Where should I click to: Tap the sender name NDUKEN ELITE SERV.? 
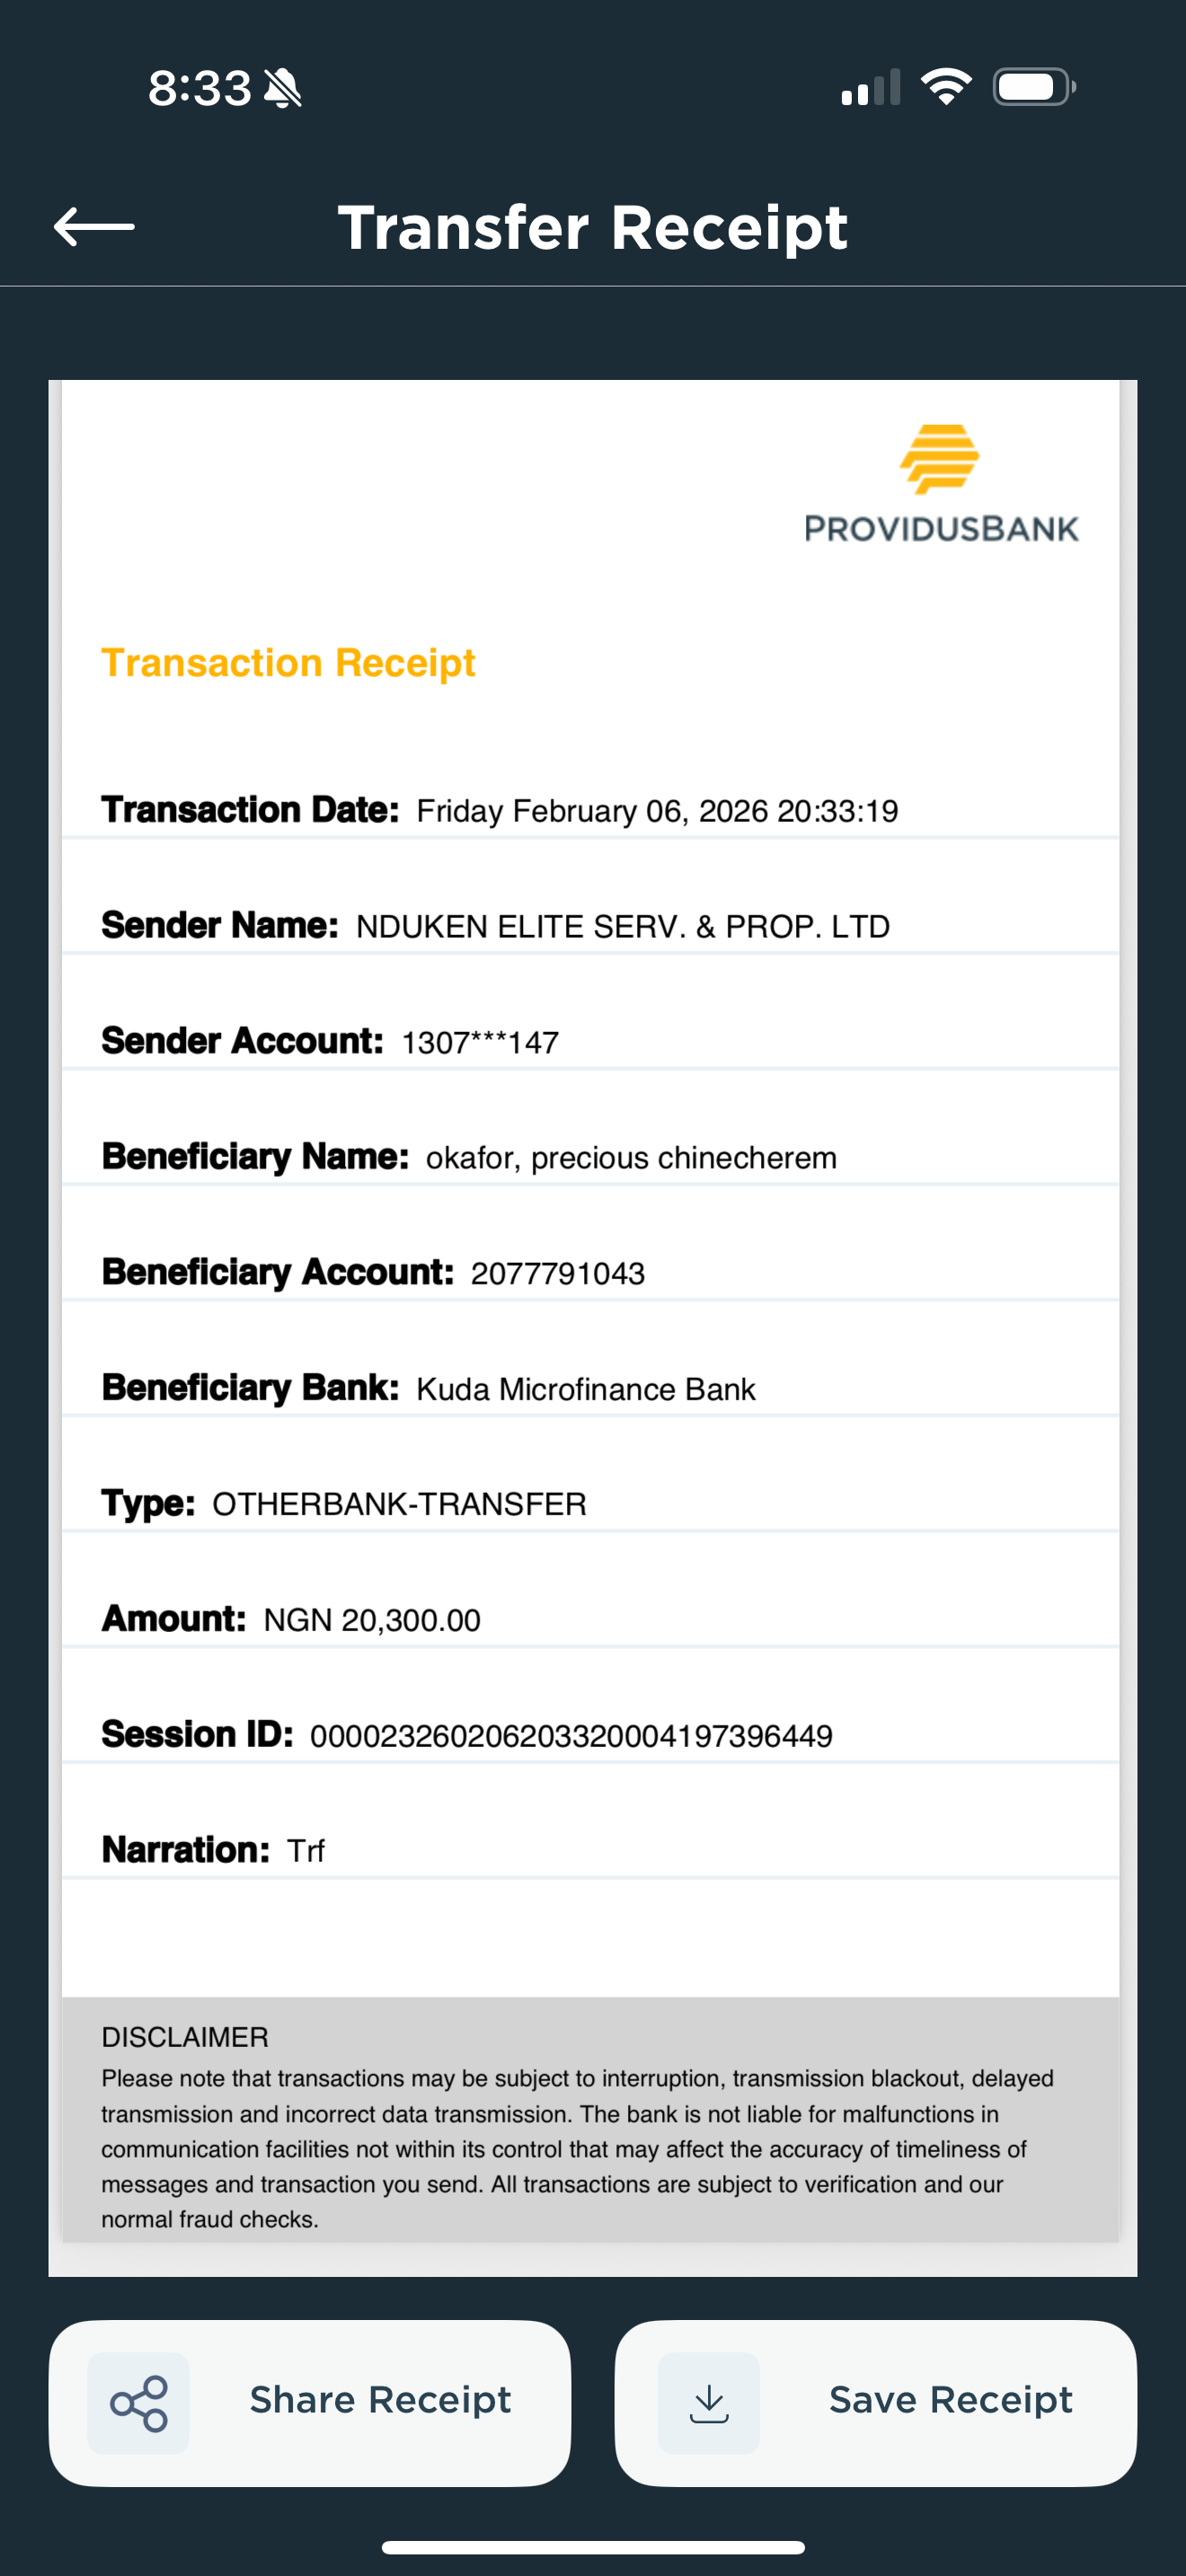click(x=622, y=927)
